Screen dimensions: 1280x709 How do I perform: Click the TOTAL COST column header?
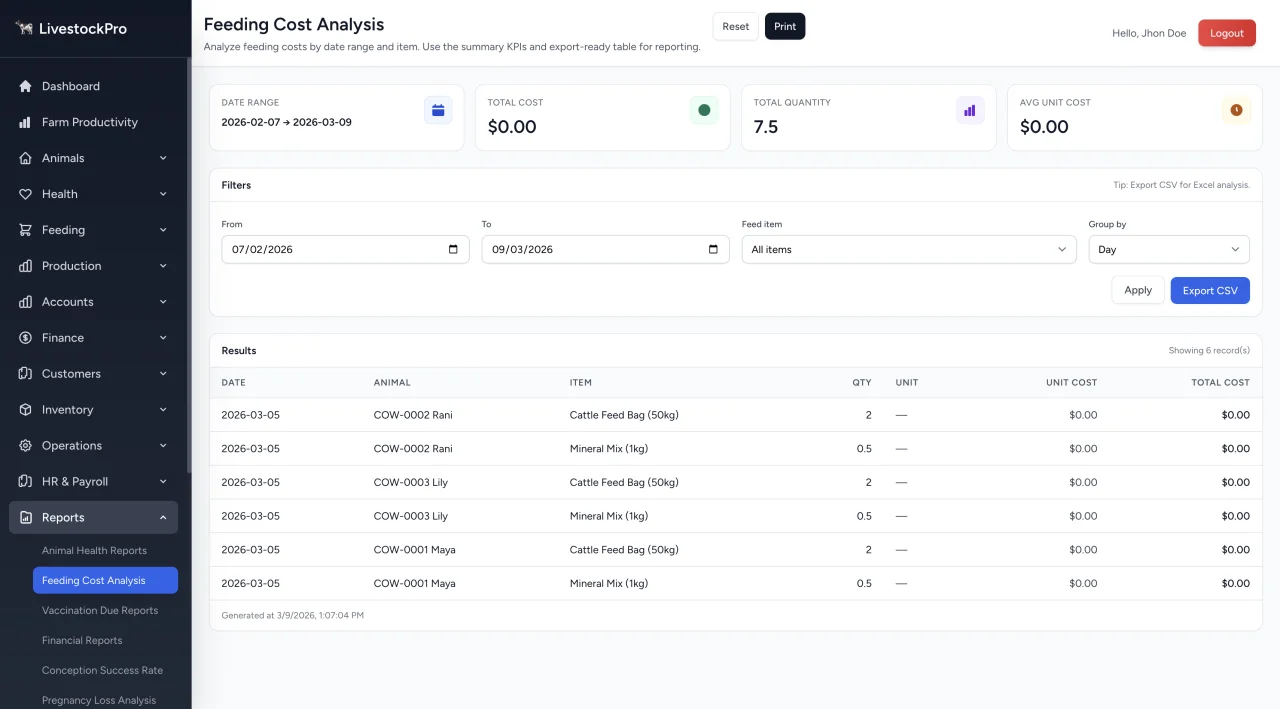[x=1220, y=383]
